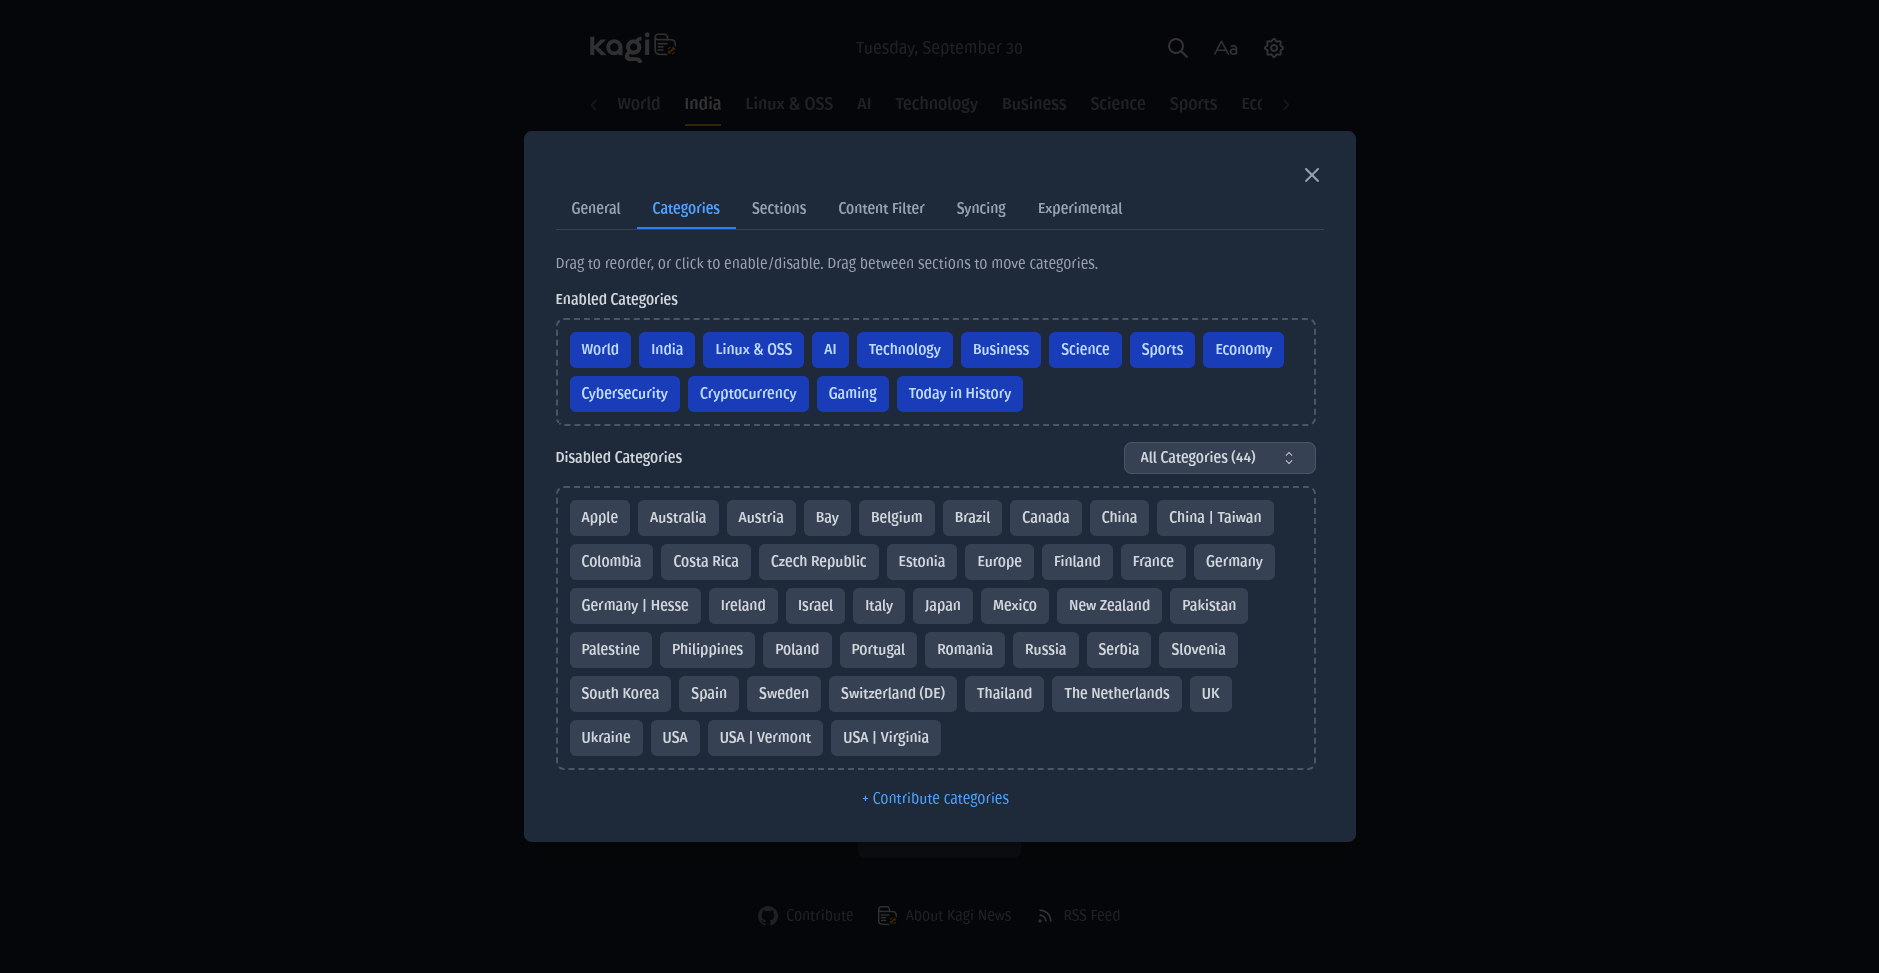Close the settings dialog with X
Viewport: 1879px width, 973px height.
(1311, 175)
